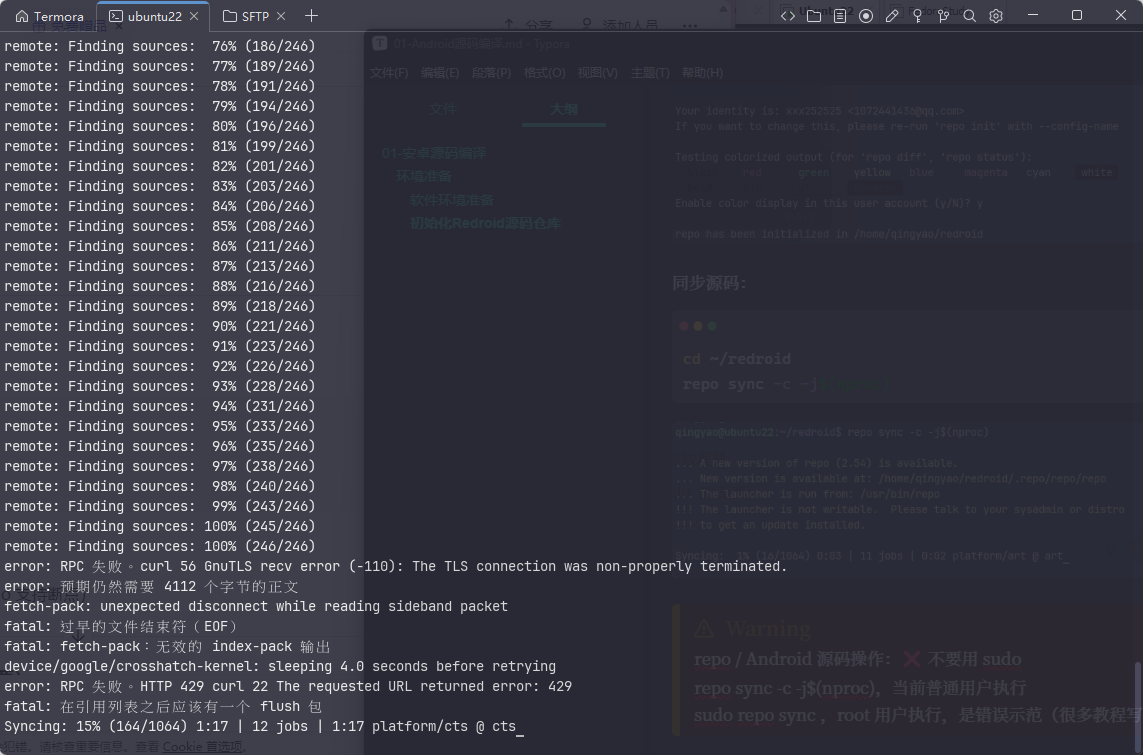Image resolution: width=1143 pixels, height=755 pixels.
Task: Click 'fetch-pack: unexpected disconnect' line
Action: (x=256, y=606)
